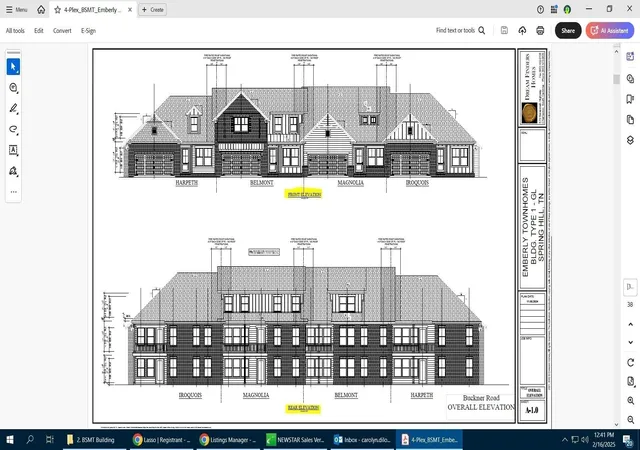Open the Acrobat Menu
Image resolution: width=640 pixels, height=450 pixels.
[x=16, y=9]
